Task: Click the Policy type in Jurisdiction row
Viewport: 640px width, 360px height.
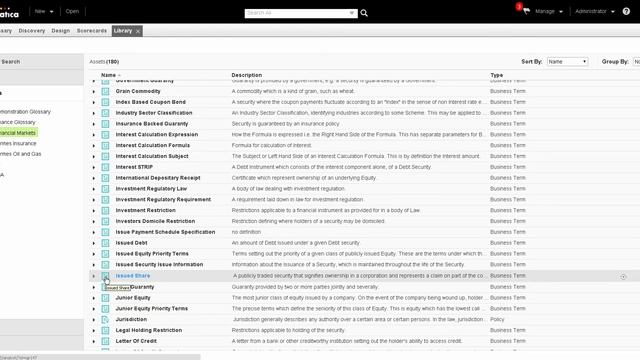Action: click(497, 319)
